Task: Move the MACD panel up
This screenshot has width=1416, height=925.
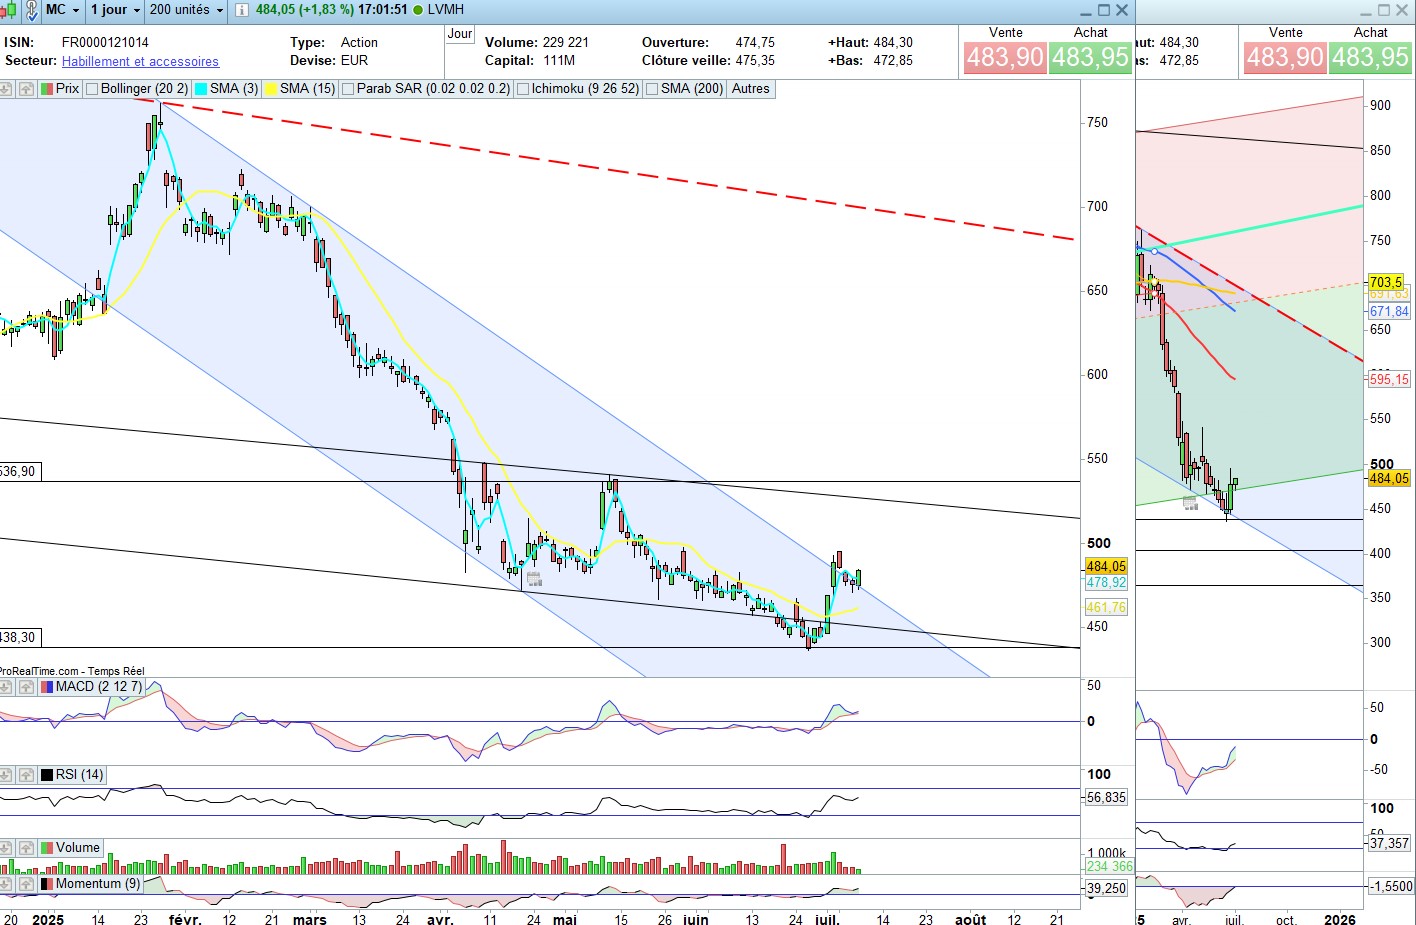Action: click(x=27, y=687)
